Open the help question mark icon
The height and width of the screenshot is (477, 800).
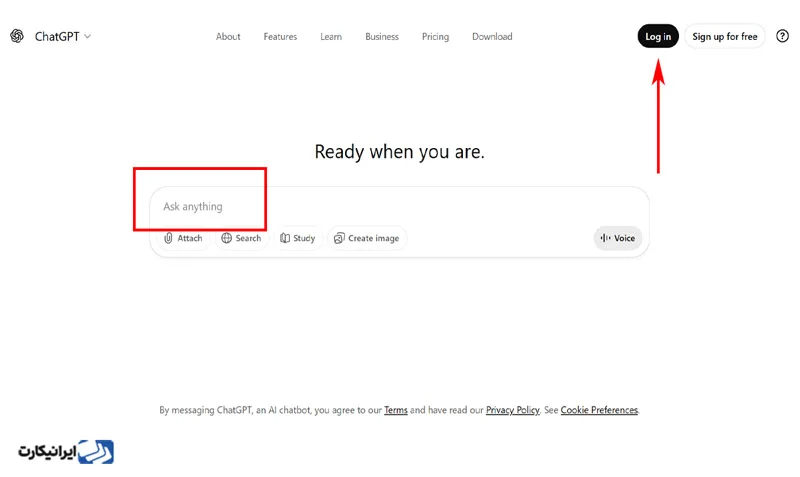coord(782,36)
